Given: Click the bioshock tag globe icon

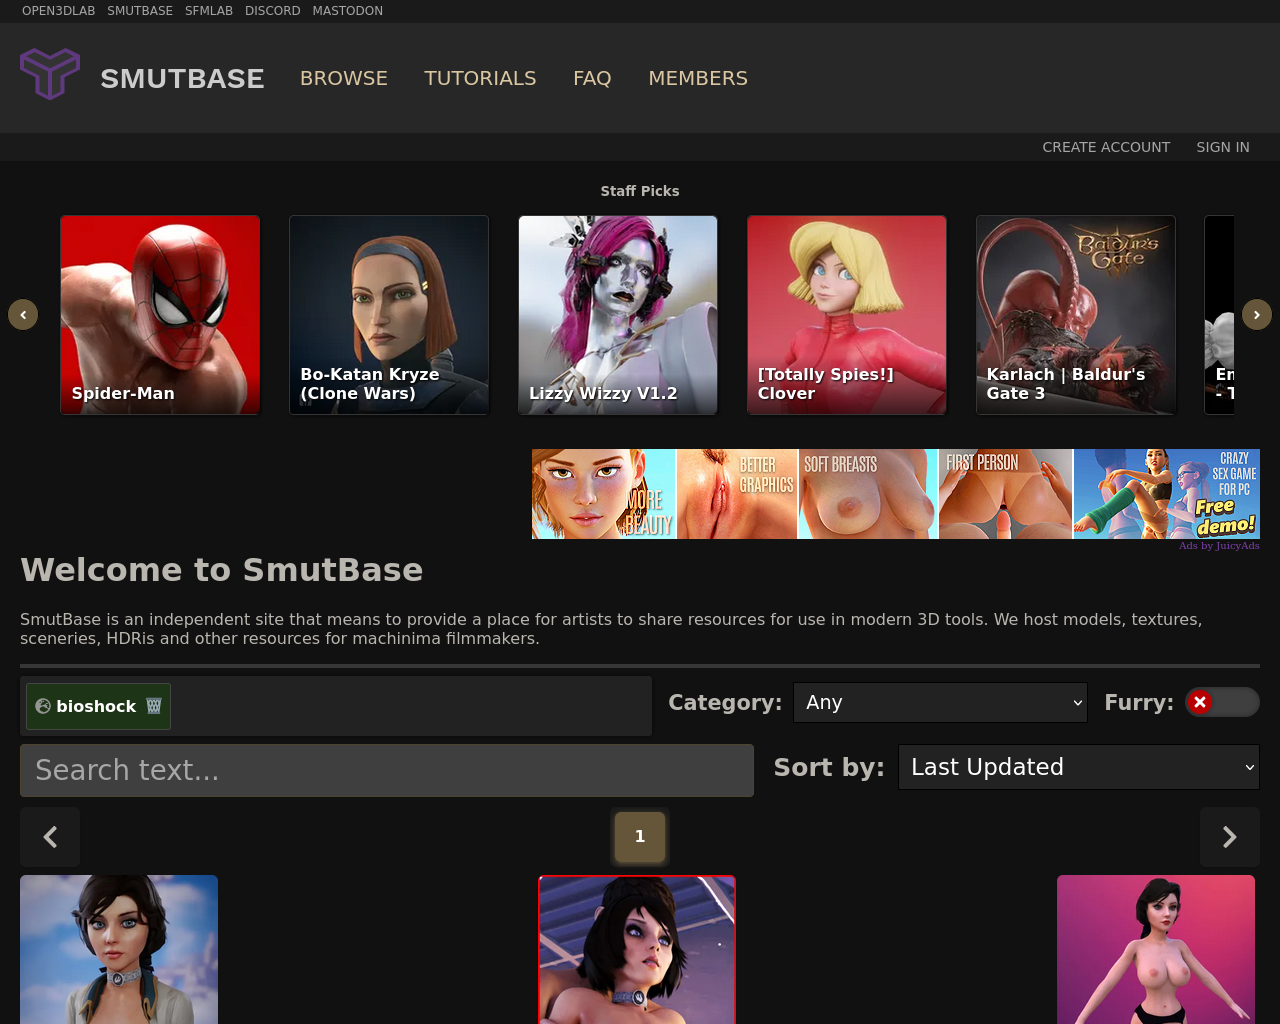Looking at the screenshot, I should pyautogui.click(x=43, y=706).
